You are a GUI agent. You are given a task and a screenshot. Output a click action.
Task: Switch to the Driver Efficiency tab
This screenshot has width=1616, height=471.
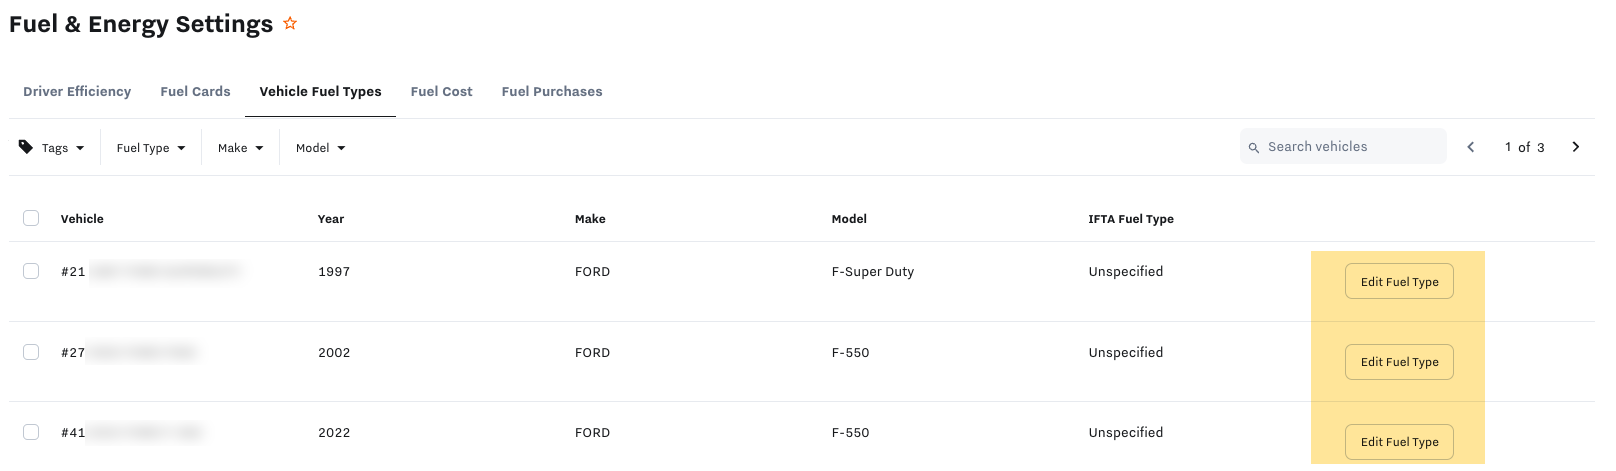coord(77,91)
